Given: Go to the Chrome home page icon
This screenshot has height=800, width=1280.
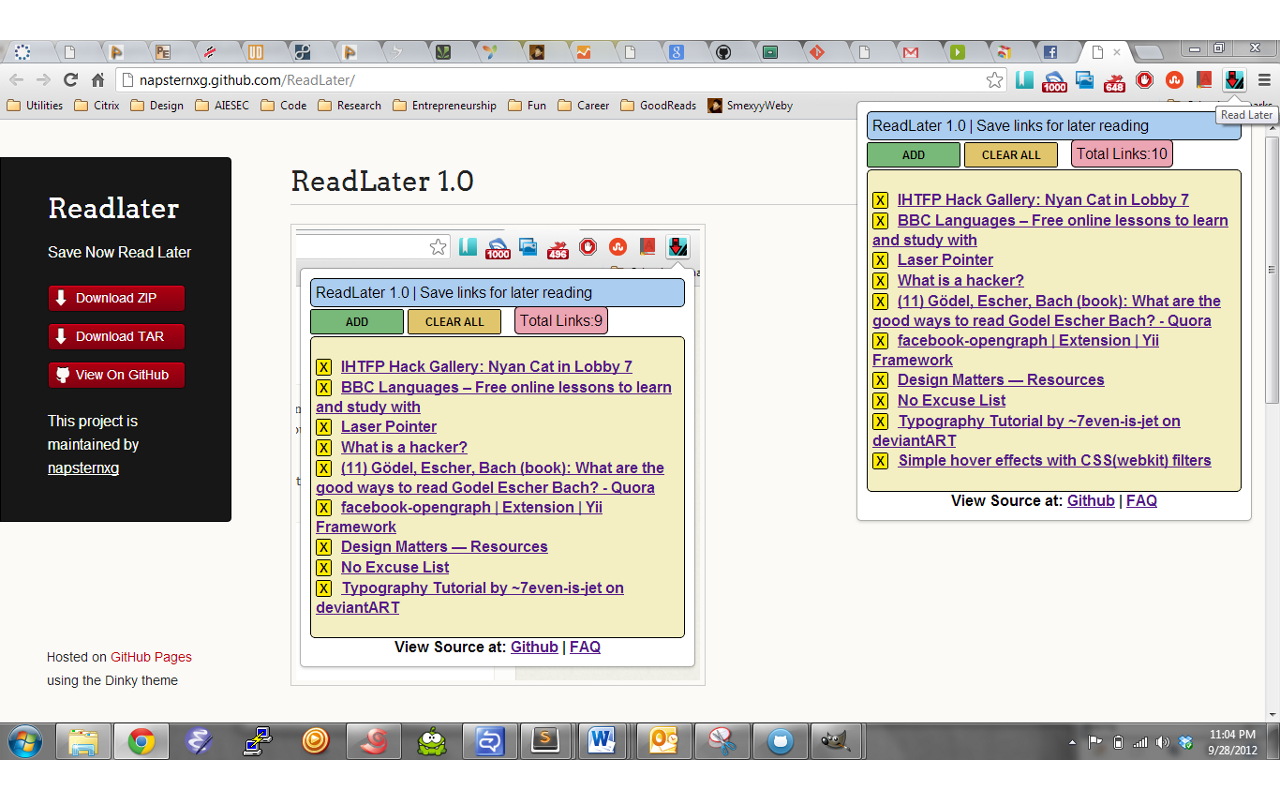Looking at the screenshot, I should point(97,80).
